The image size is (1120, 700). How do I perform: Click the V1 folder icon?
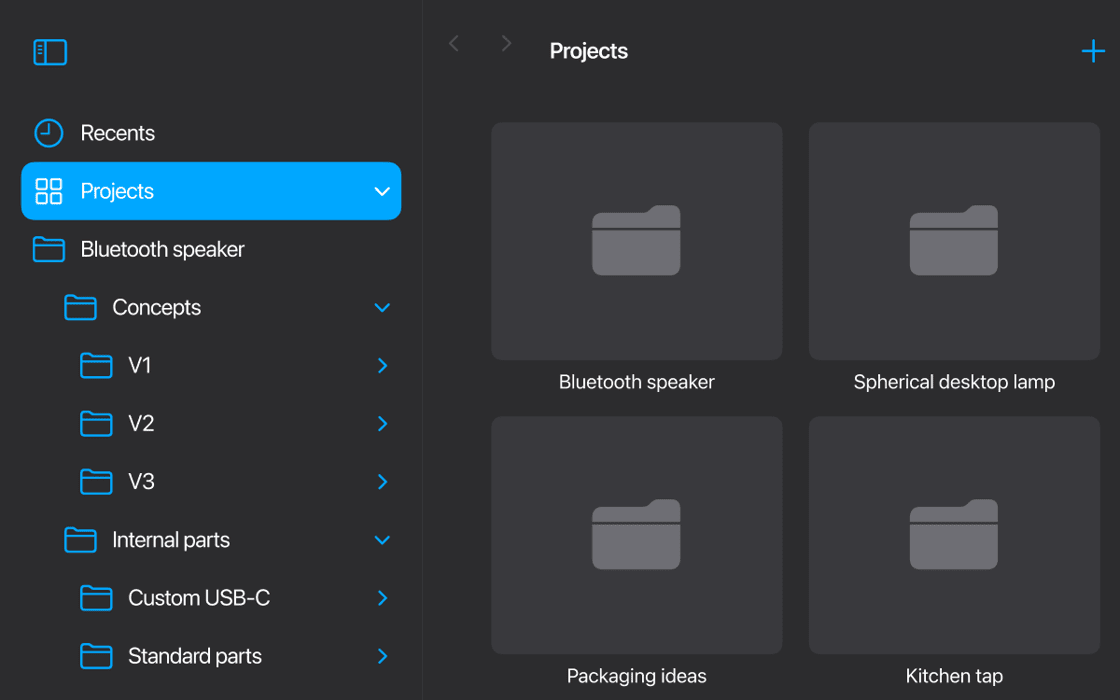pyautogui.click(x=96, y=366)
